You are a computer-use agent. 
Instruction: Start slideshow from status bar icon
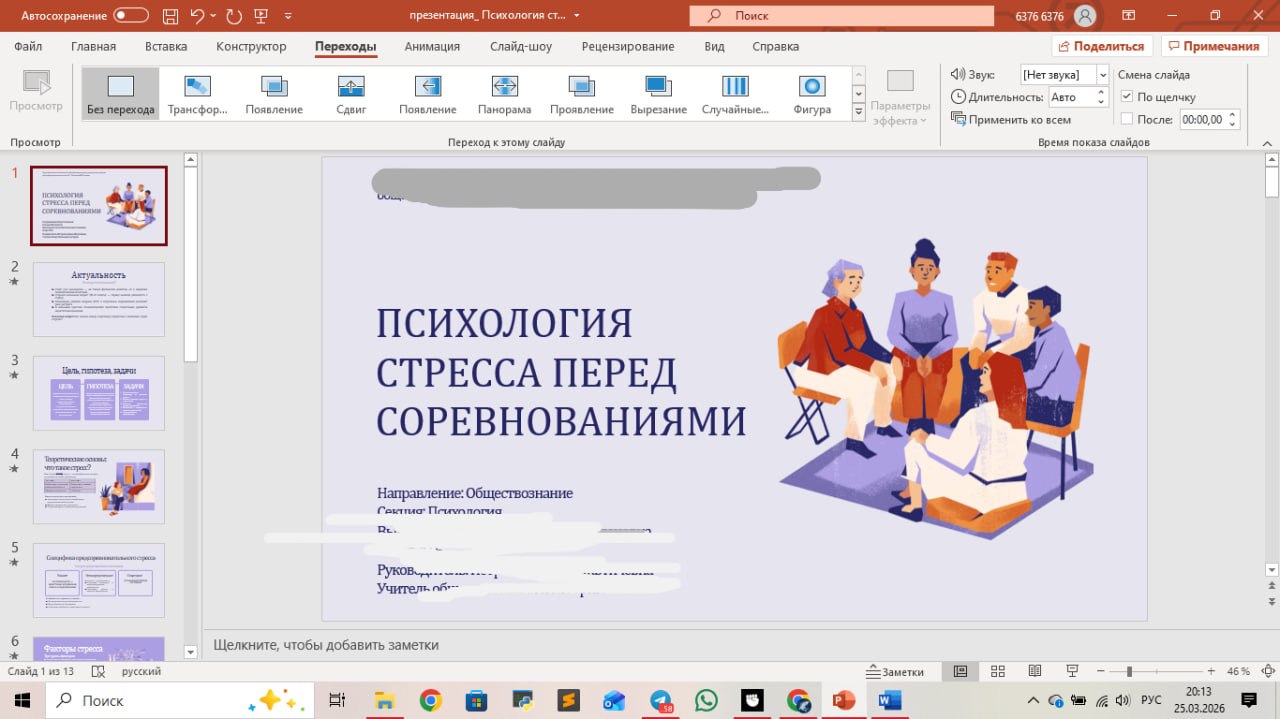tap(1072, 671)
